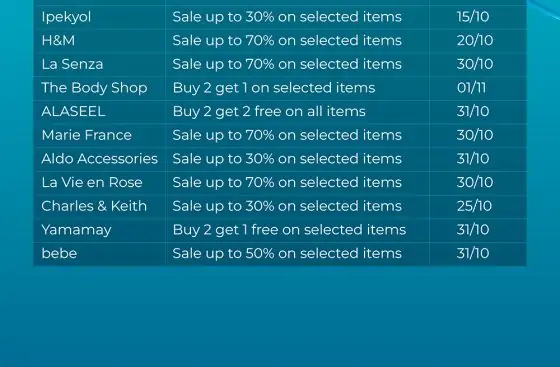Click the 25/10 date for Charles & Keith
560x367 pixels.
point(474,206)
